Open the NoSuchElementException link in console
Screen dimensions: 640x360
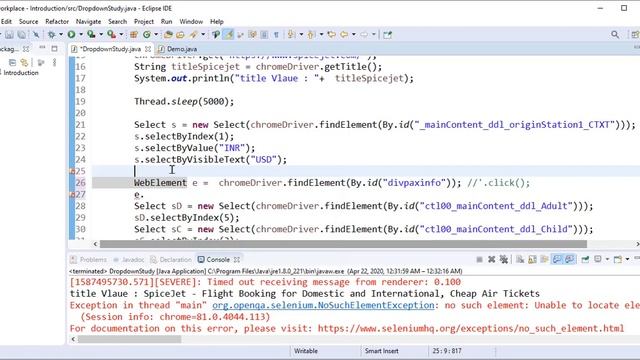[323, 305]
